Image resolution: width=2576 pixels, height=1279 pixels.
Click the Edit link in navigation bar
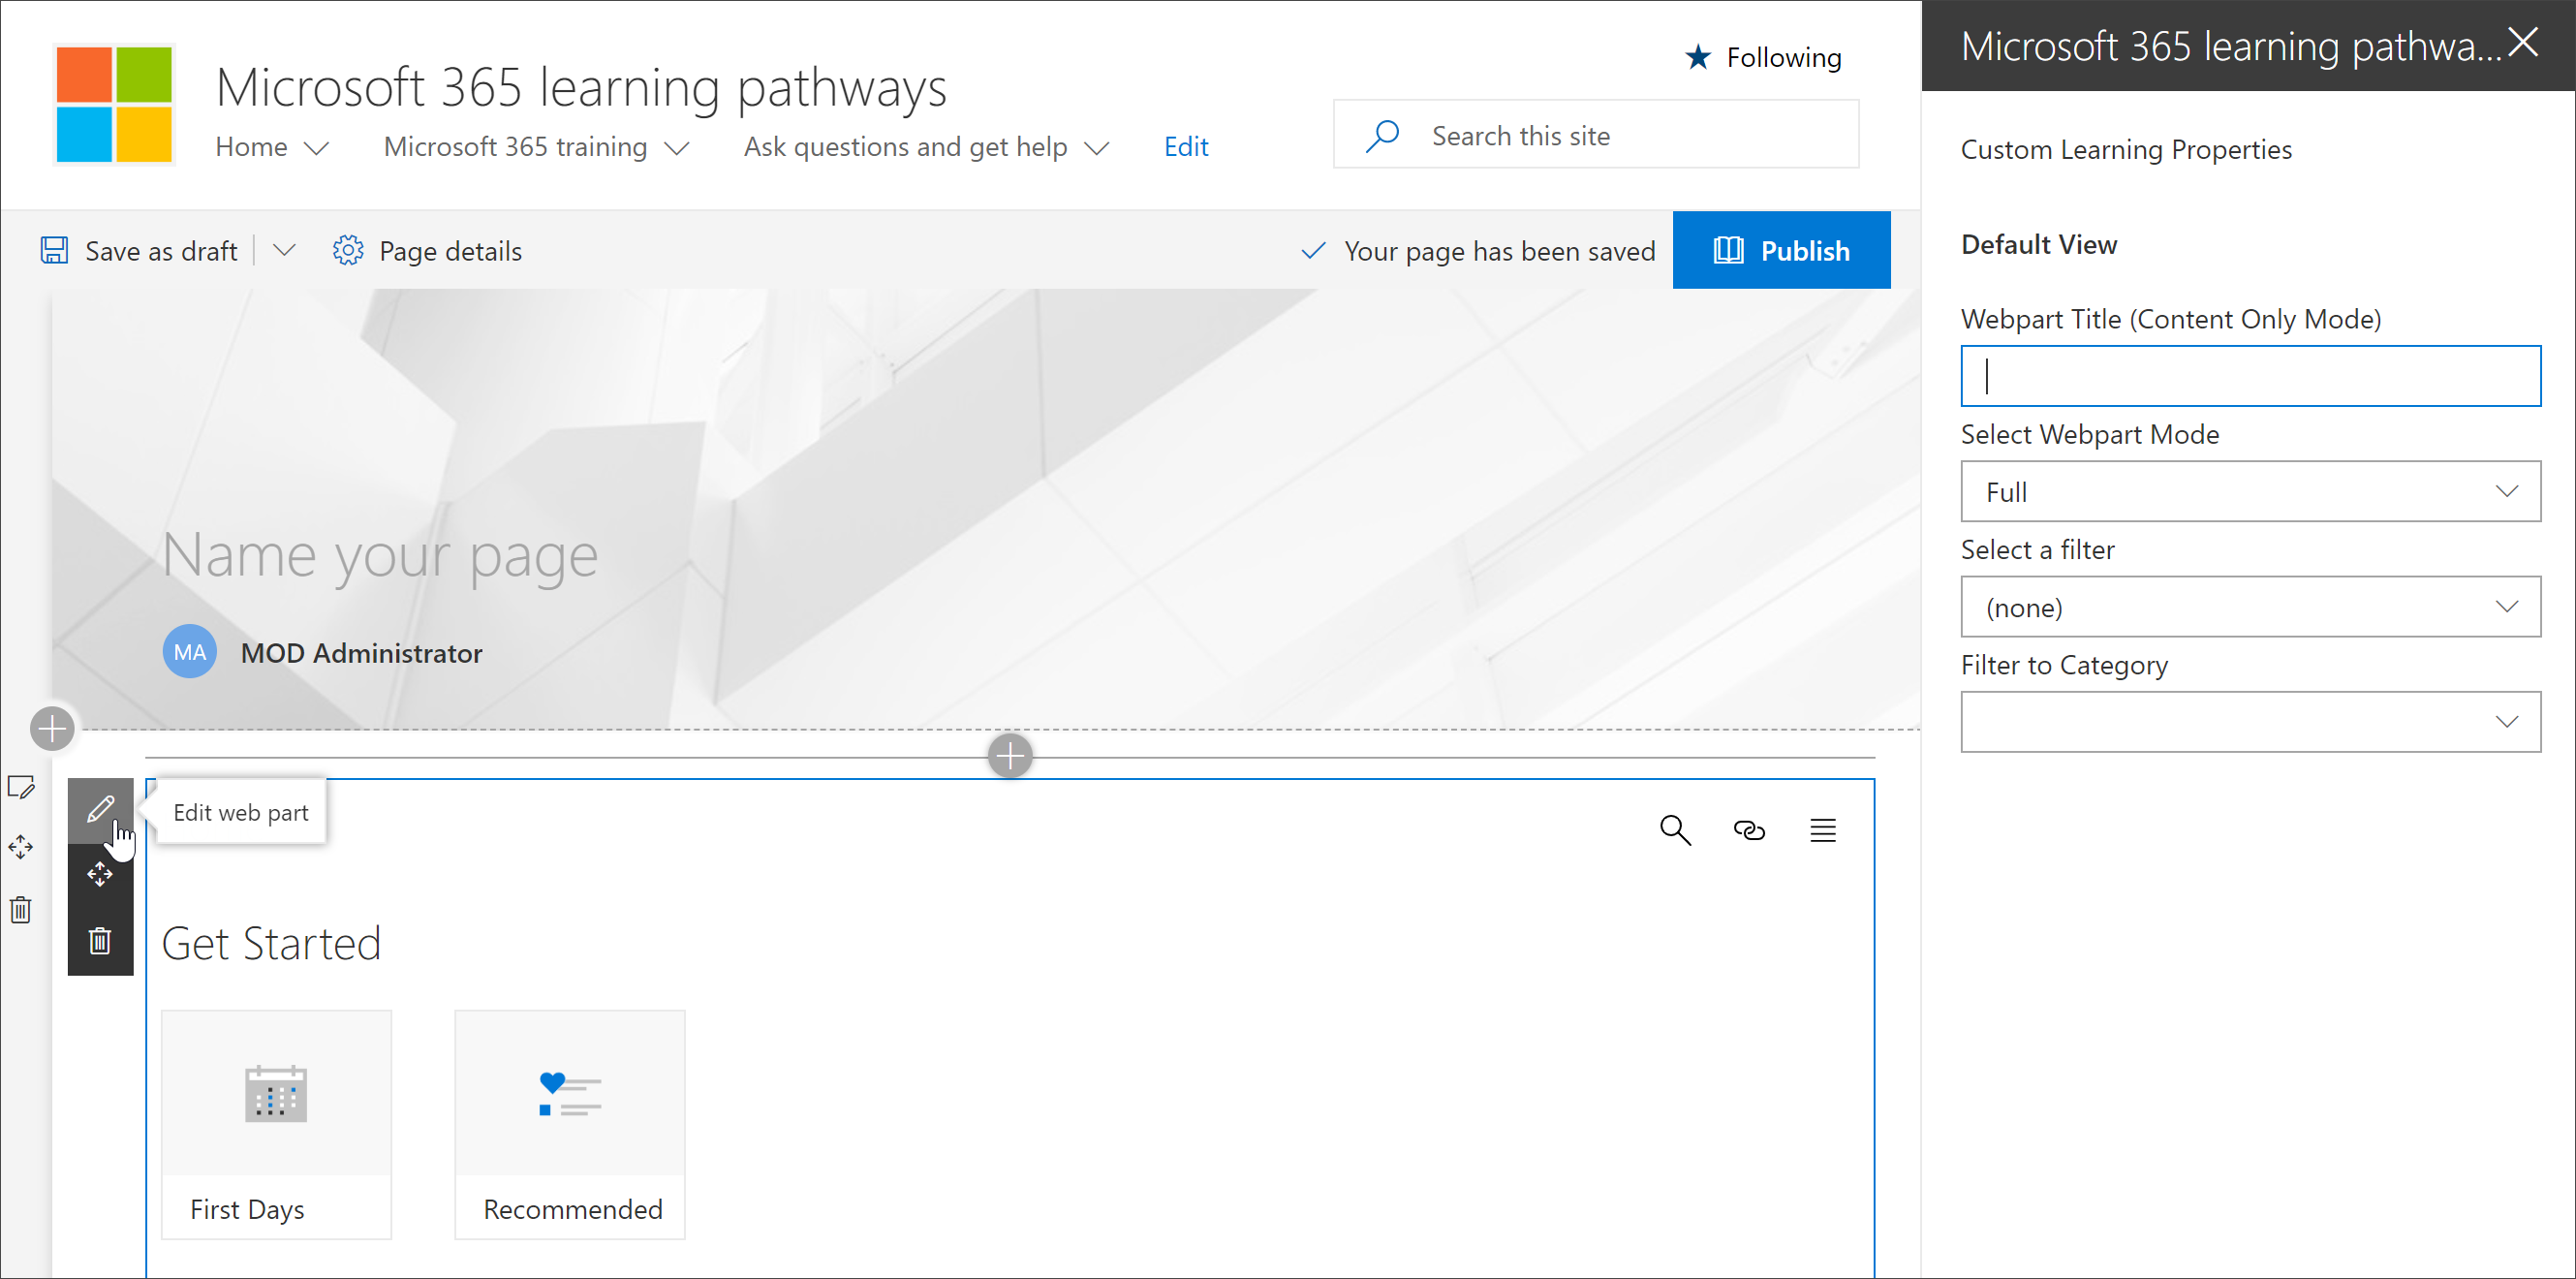(x=1186, y=146)
